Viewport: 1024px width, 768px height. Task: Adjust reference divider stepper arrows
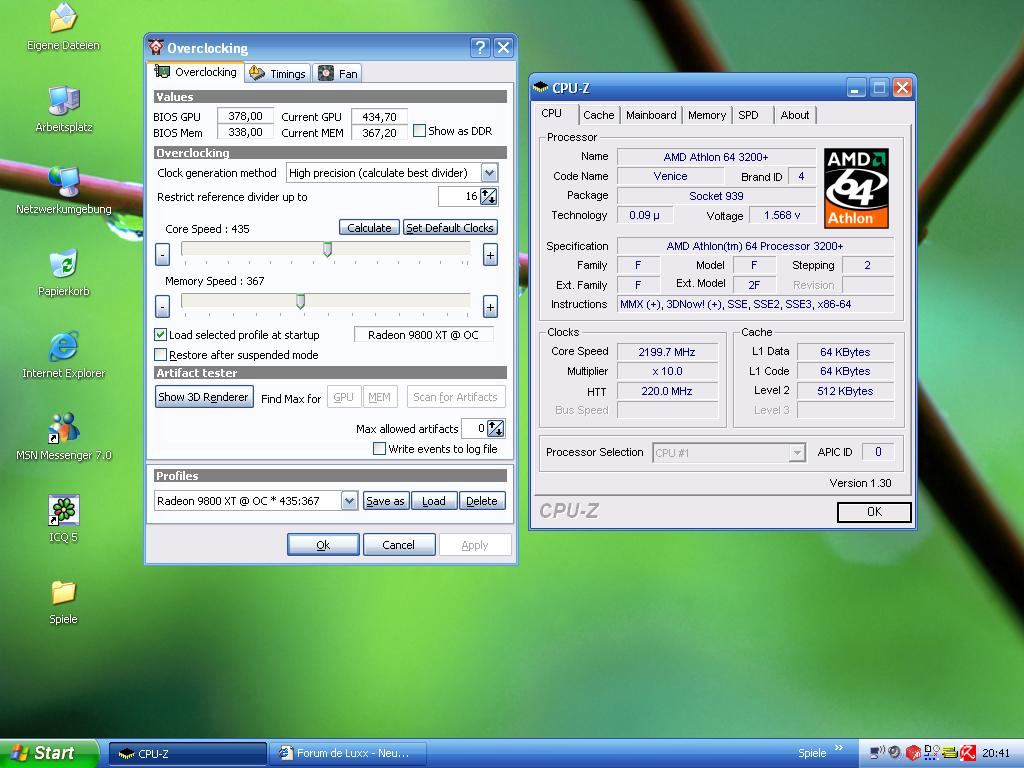pos(488,196)
